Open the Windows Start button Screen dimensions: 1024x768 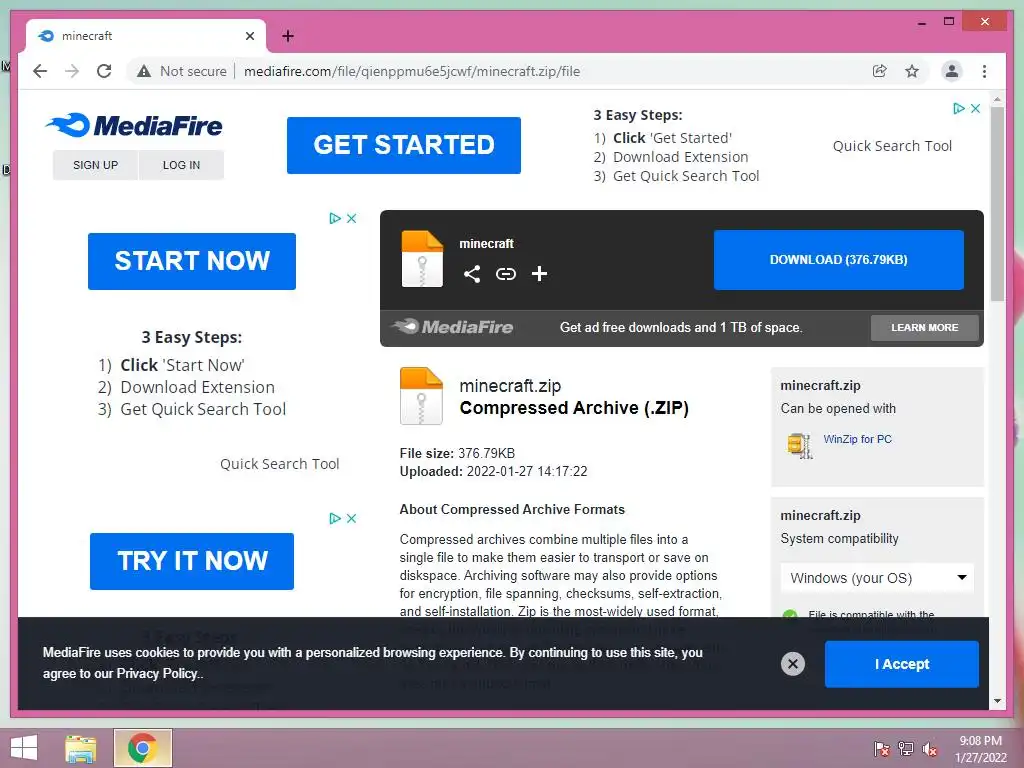click(x=24, y=748)
